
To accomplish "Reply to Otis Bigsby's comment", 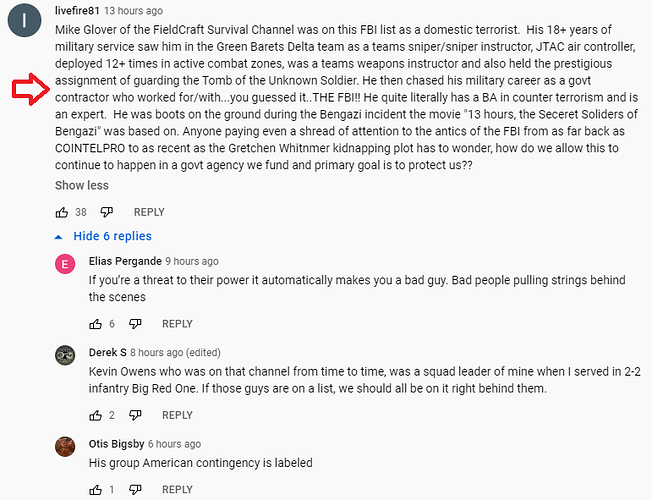I will click(177, 490).
